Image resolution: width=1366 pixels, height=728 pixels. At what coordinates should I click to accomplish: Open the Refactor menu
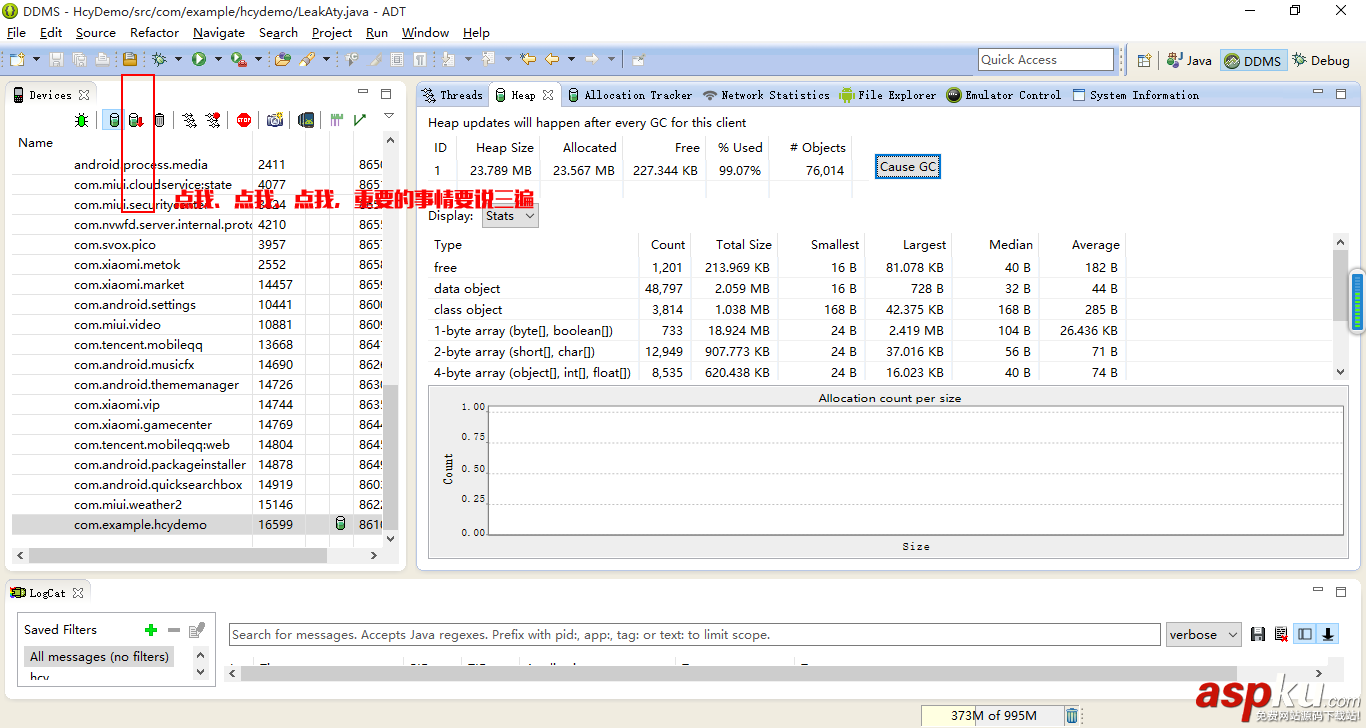154,32
